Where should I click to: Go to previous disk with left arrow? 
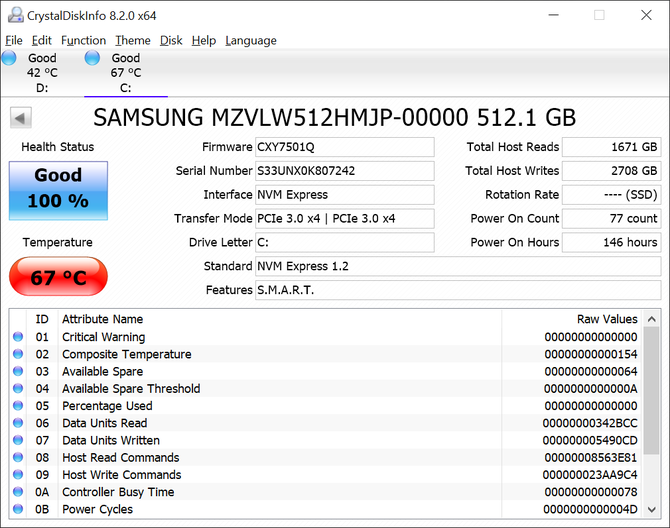click(21, 118)
